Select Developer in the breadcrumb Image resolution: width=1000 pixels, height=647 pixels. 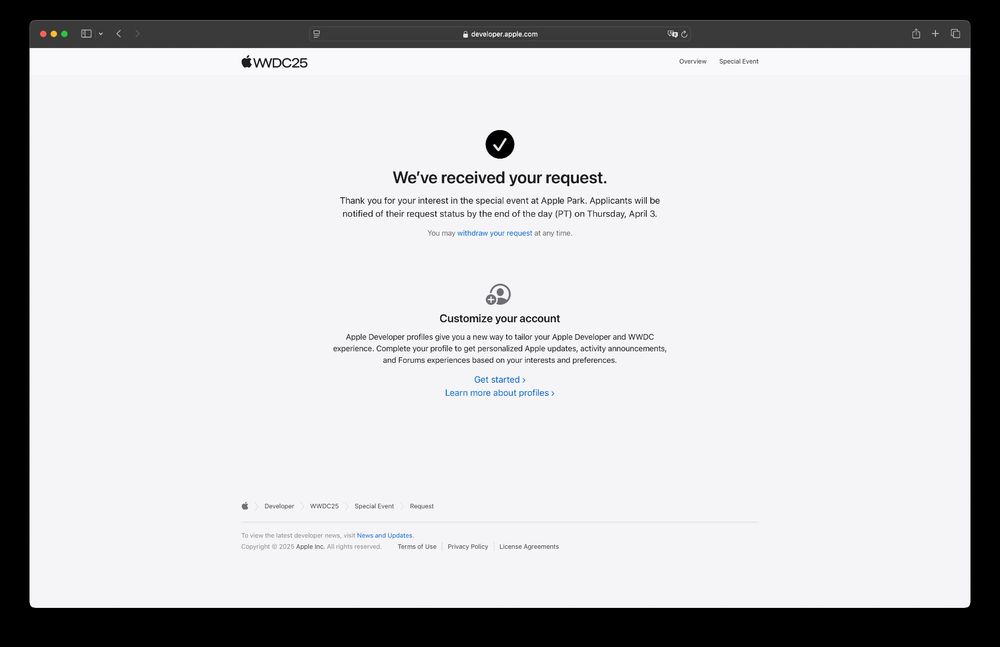[x=279, y=507]
